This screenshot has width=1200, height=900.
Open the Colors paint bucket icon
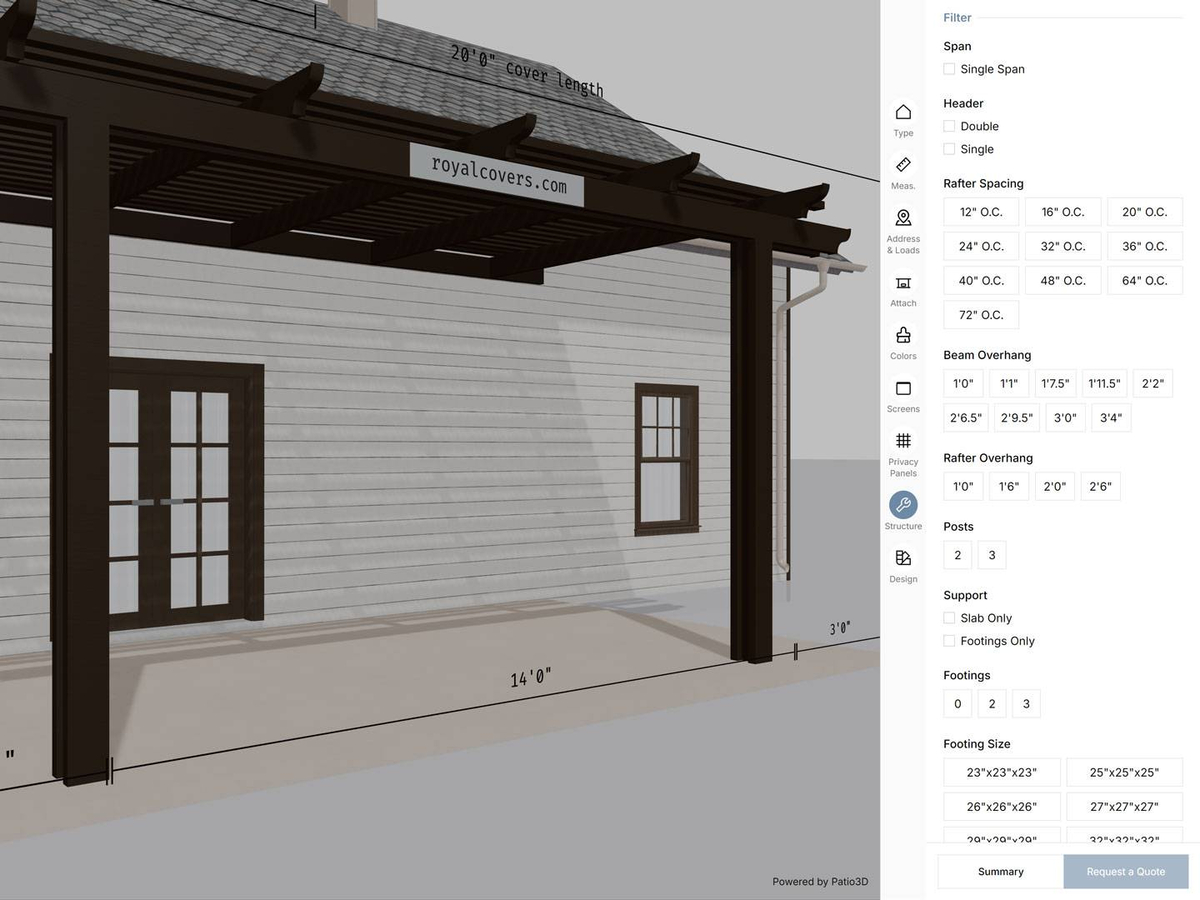pos(903,335)
